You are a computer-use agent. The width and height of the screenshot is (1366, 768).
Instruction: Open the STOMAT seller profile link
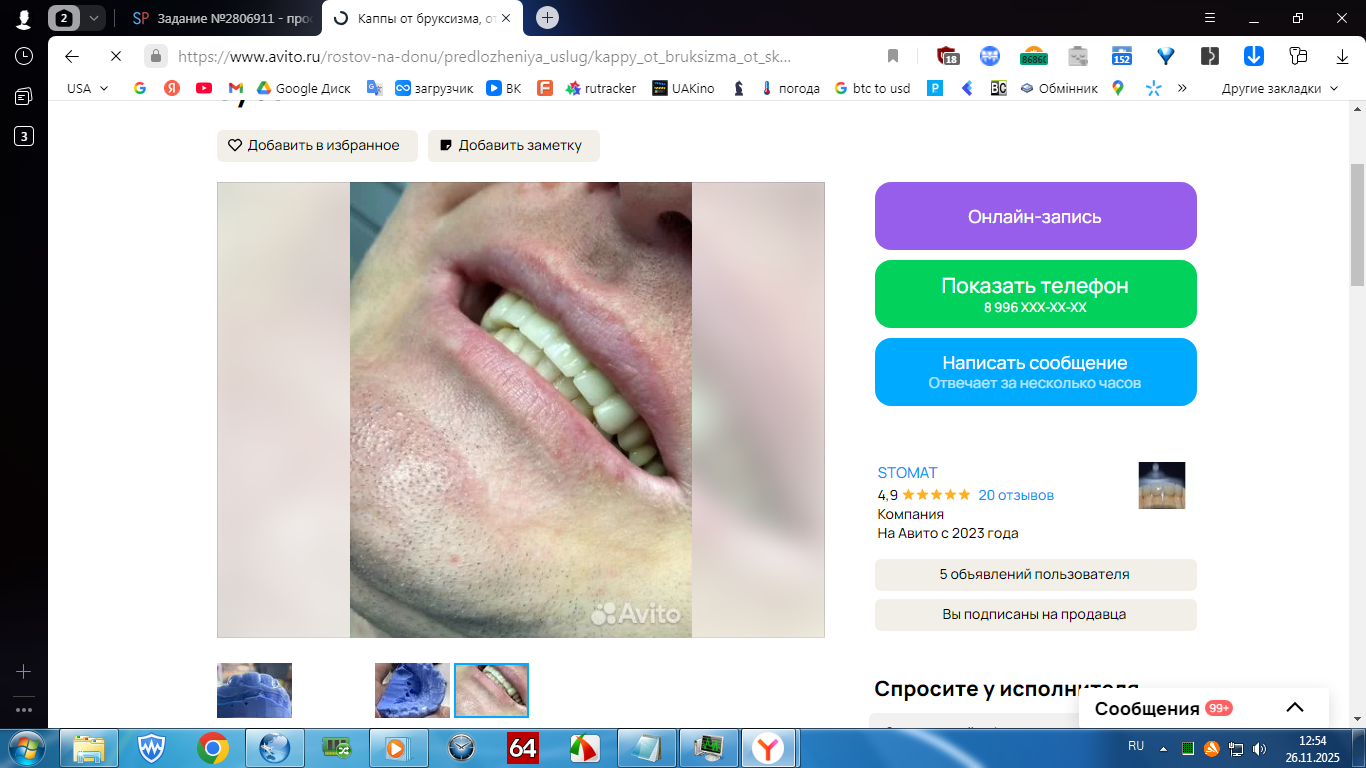coord(907,473)
